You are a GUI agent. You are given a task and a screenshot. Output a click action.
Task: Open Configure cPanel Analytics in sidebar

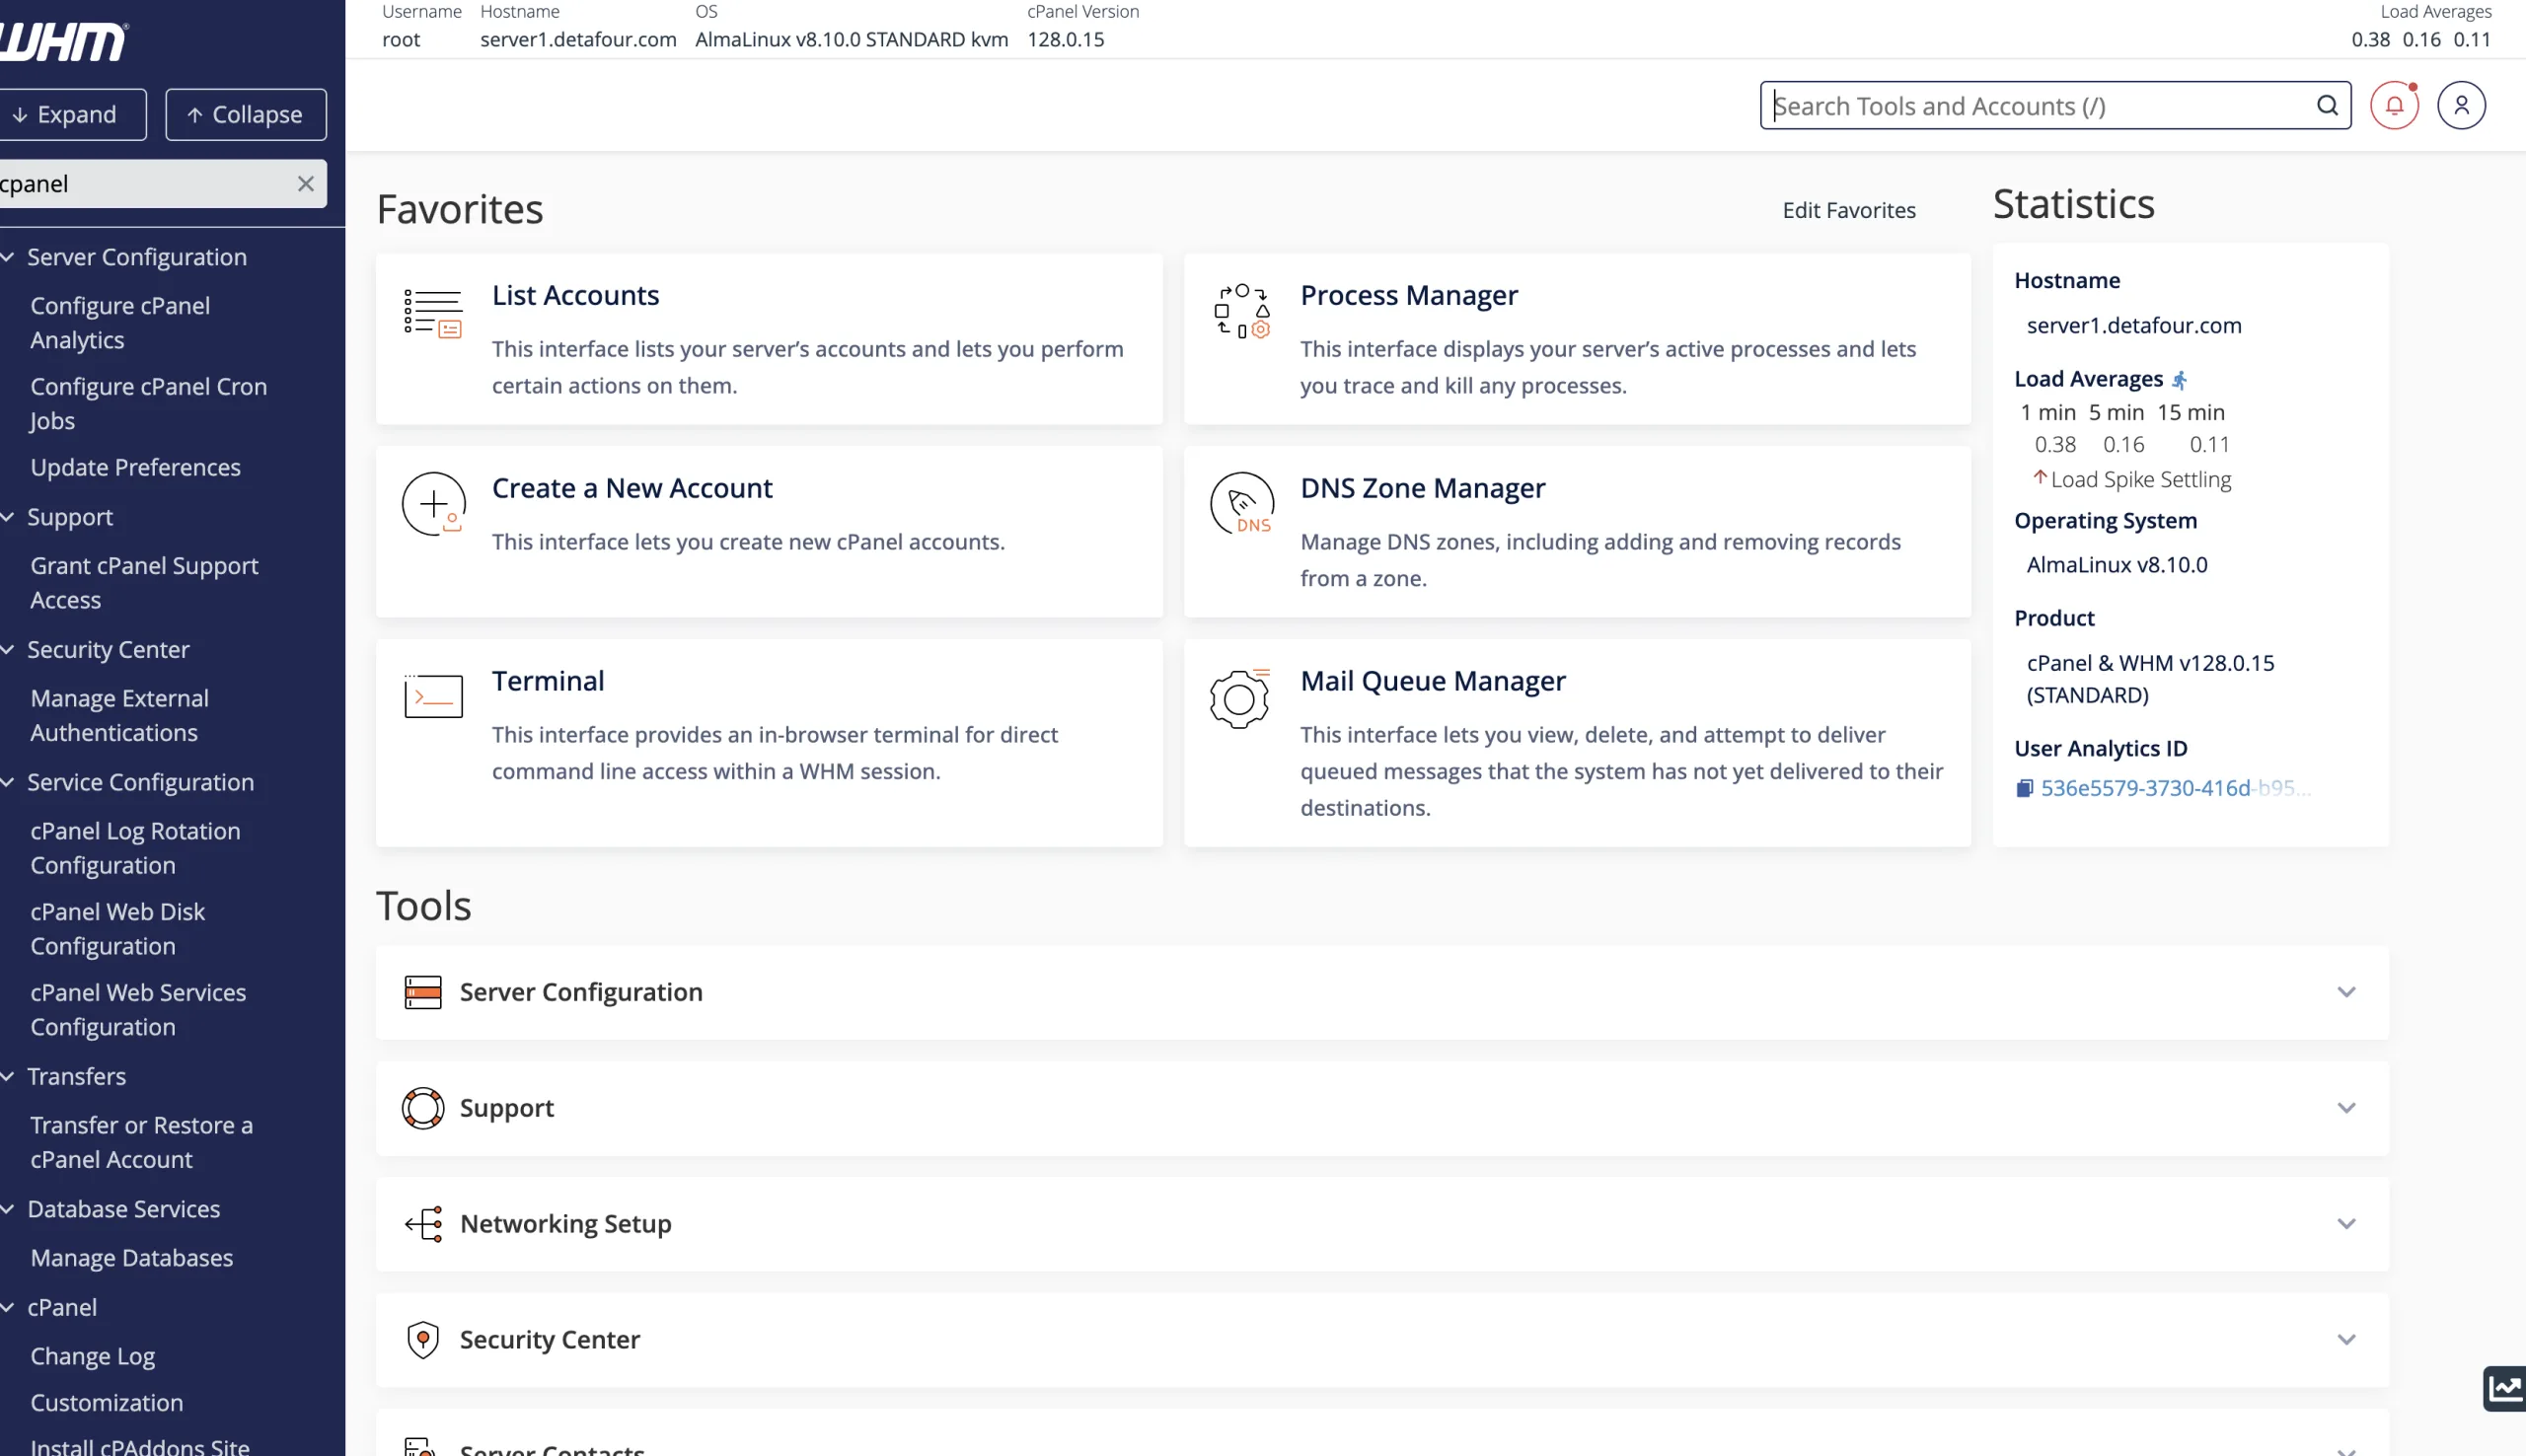pyautogui.click(x=120, y=323)
